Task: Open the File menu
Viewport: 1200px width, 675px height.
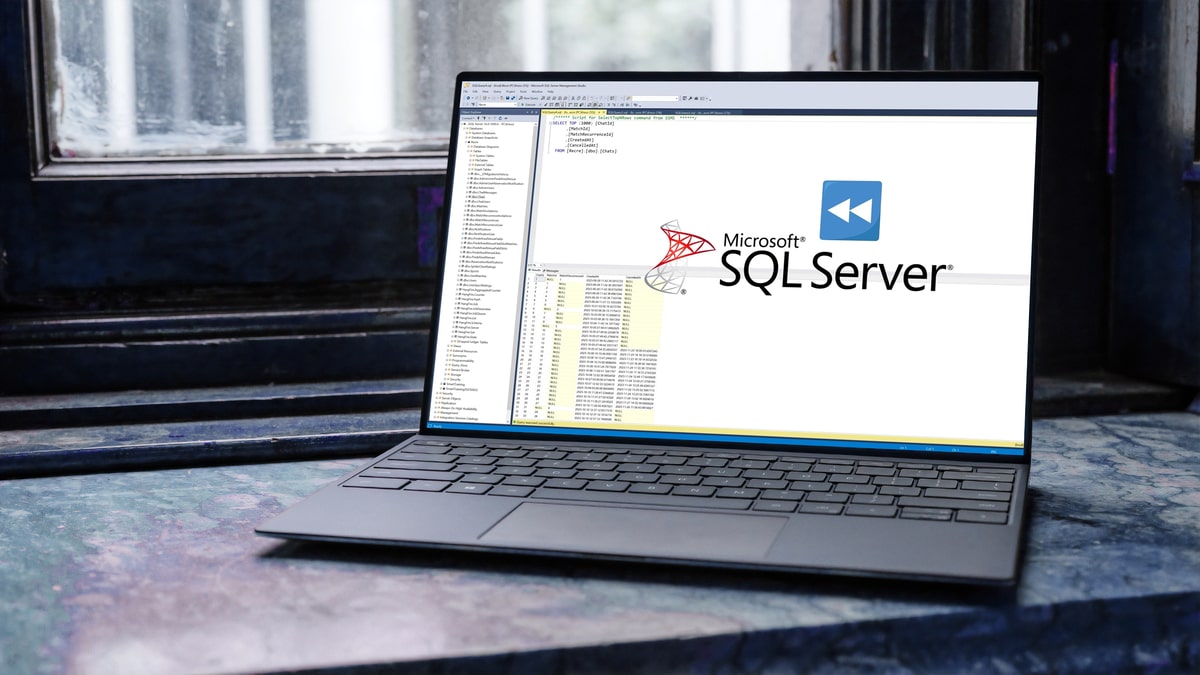Action: (466, 91)
